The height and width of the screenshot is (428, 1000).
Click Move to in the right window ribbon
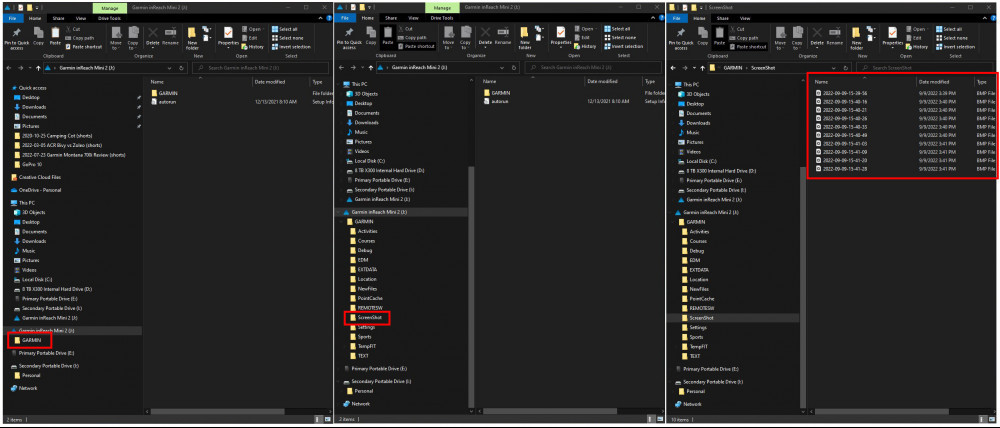(781, 38)
